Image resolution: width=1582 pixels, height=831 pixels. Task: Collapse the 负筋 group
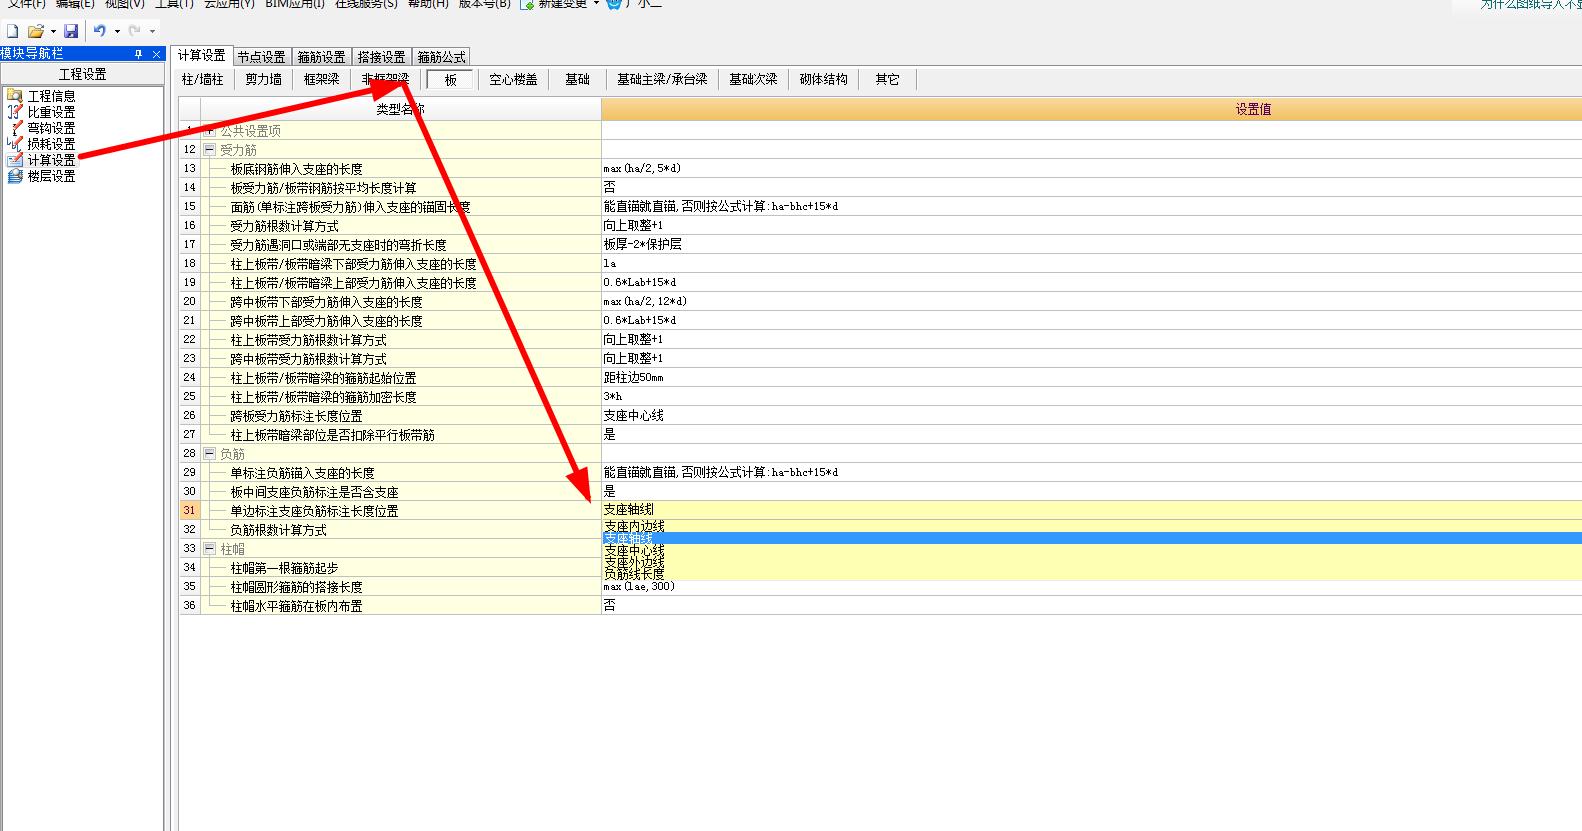(x=210, y=454)
